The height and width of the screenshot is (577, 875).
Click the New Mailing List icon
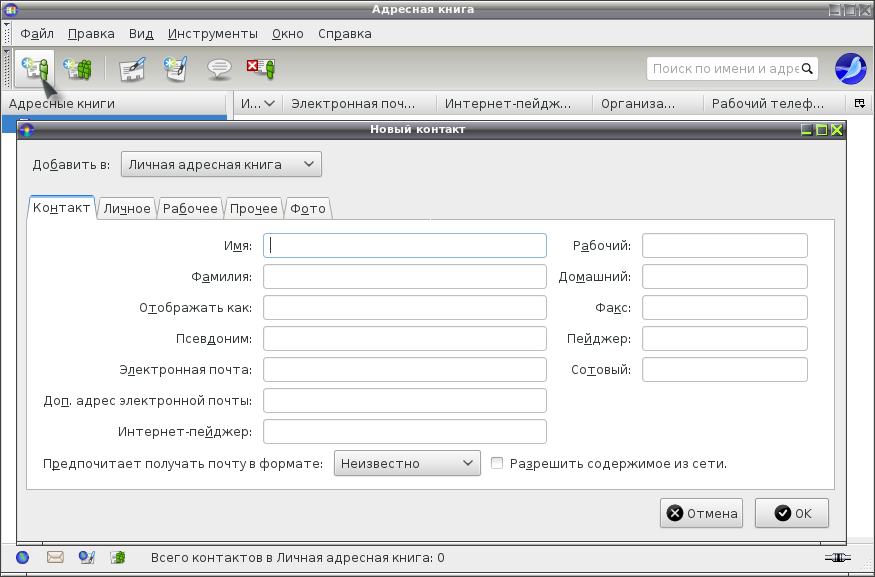77,69
